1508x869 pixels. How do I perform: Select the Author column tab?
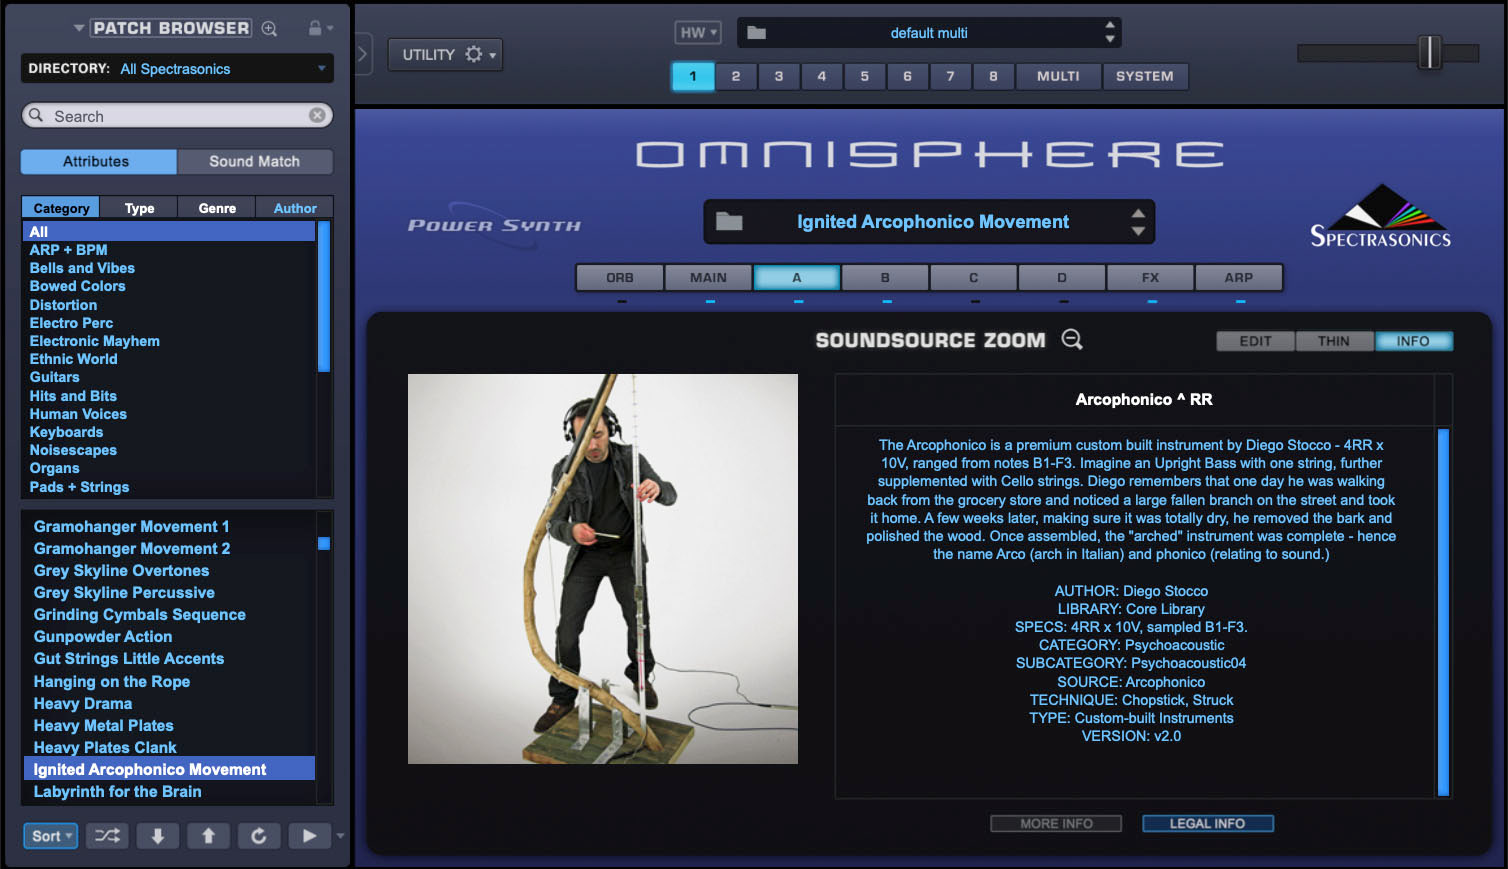point(295,208)
